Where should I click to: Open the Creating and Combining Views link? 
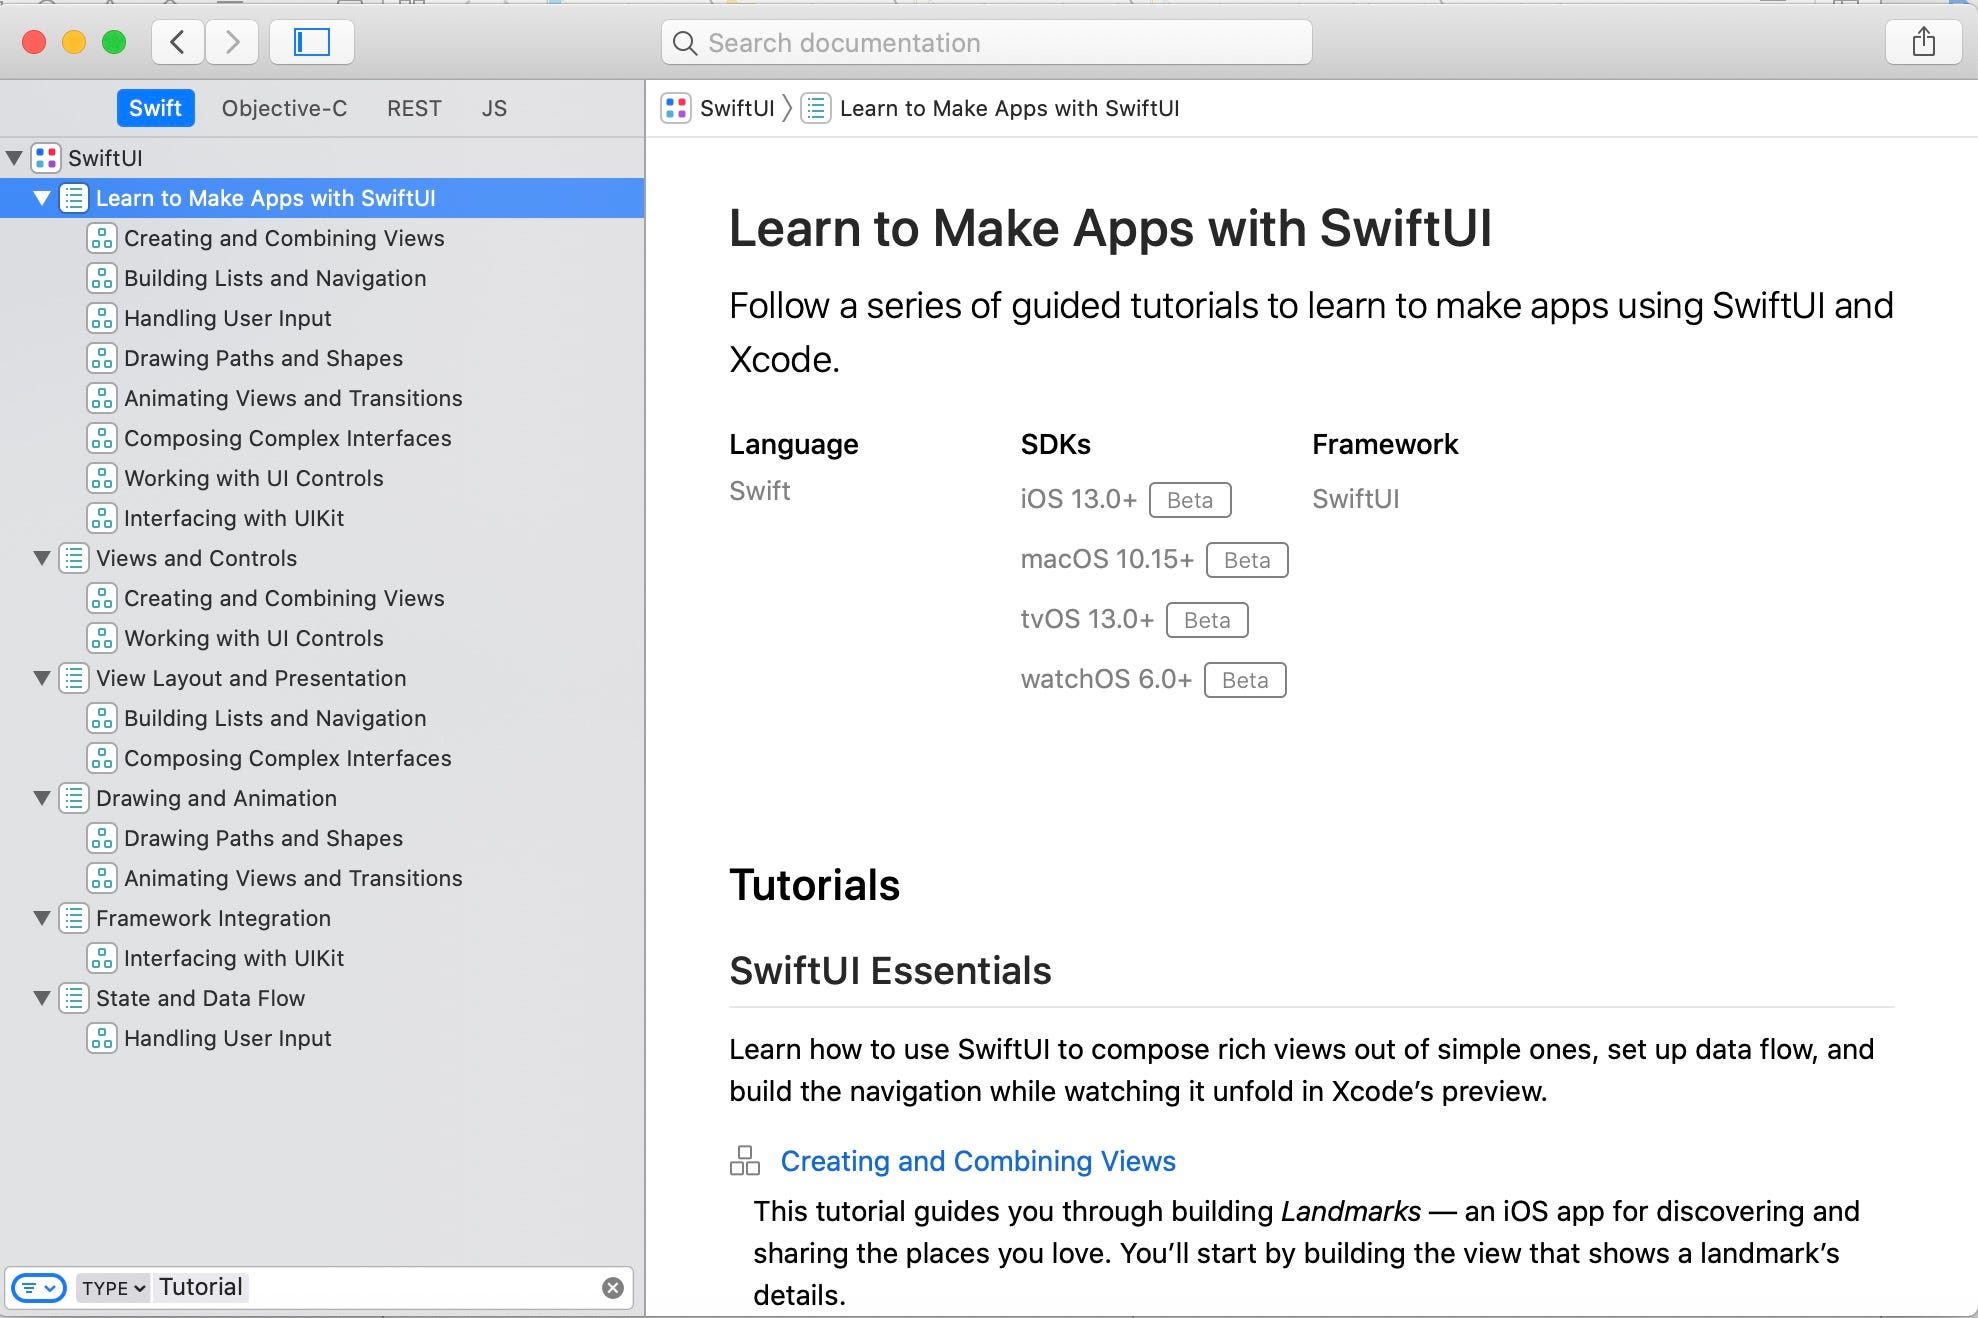click(978, 1161)
